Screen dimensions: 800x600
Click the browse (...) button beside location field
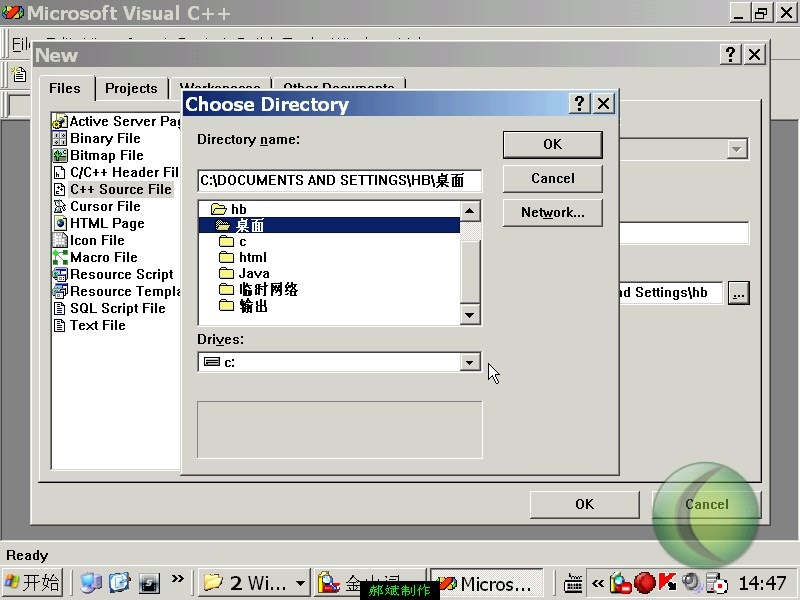pos(738,293)
